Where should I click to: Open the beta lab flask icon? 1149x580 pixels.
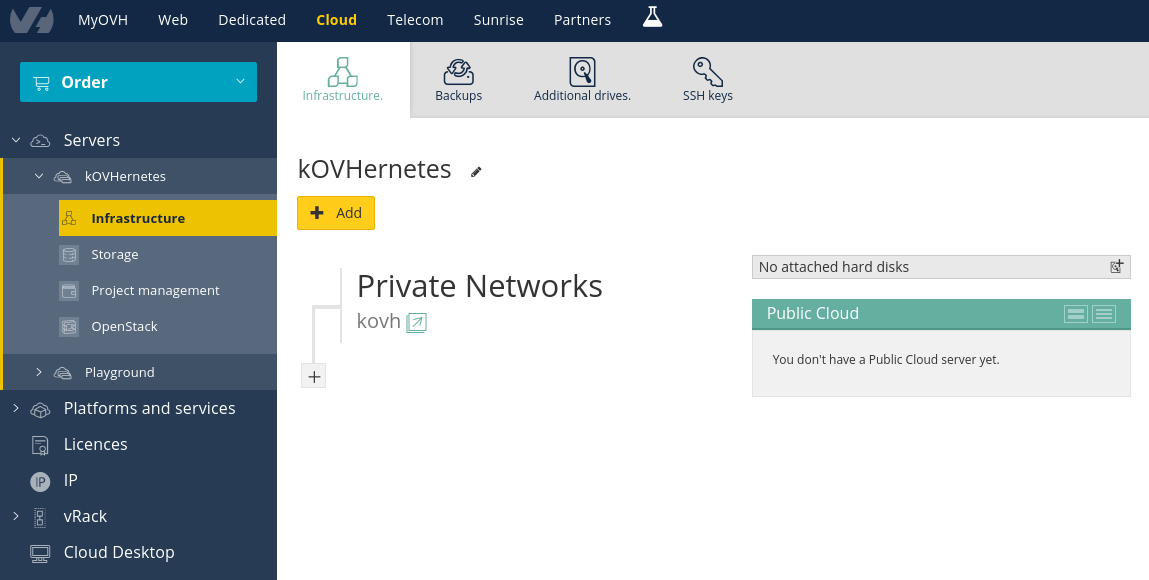coord(652,17)
